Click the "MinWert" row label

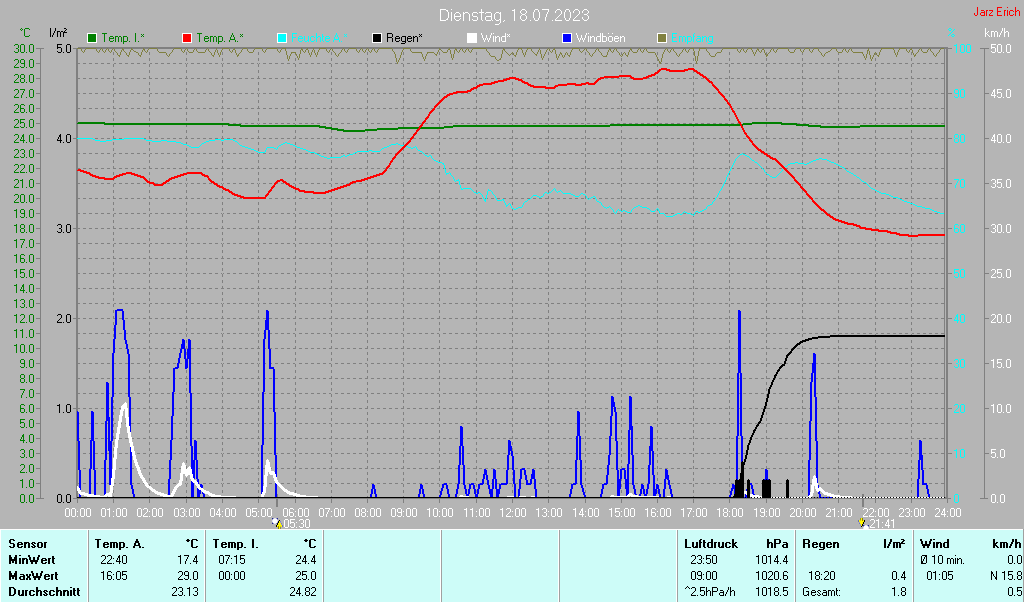pos(31,560)
